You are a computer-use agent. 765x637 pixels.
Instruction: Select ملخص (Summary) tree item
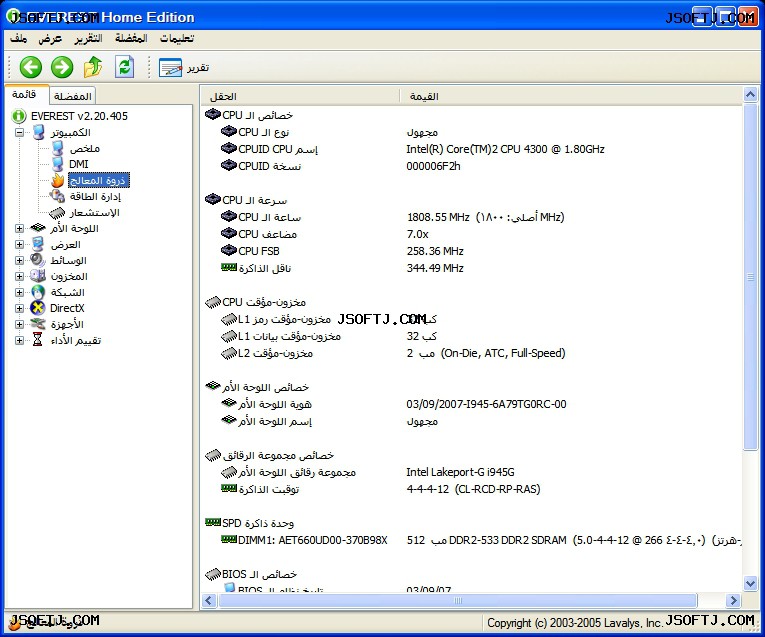(84, 148)
